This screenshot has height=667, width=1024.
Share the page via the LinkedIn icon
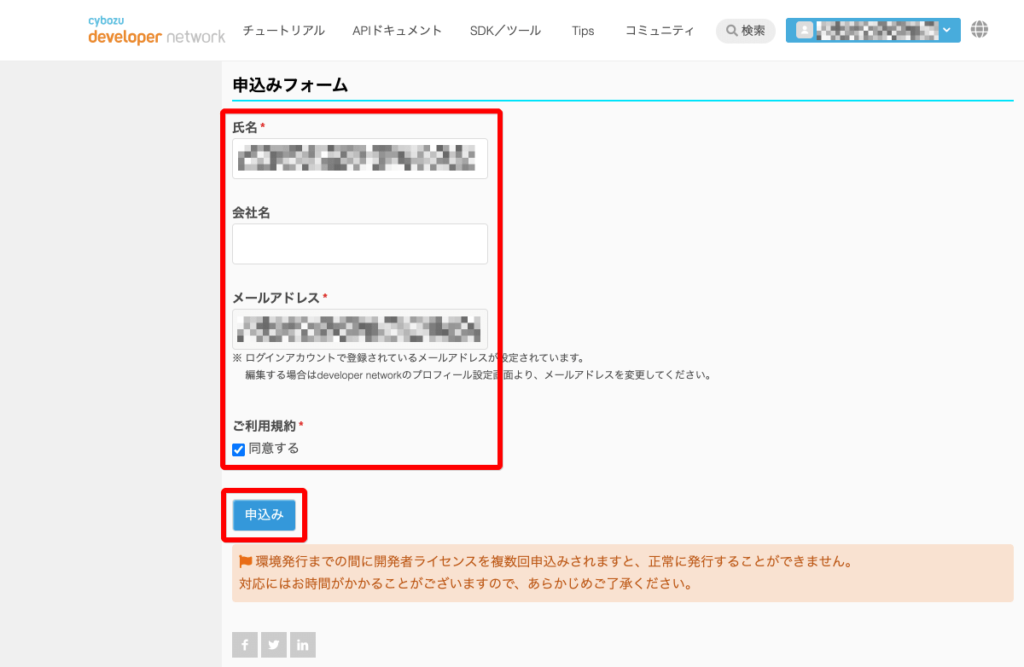302,645
